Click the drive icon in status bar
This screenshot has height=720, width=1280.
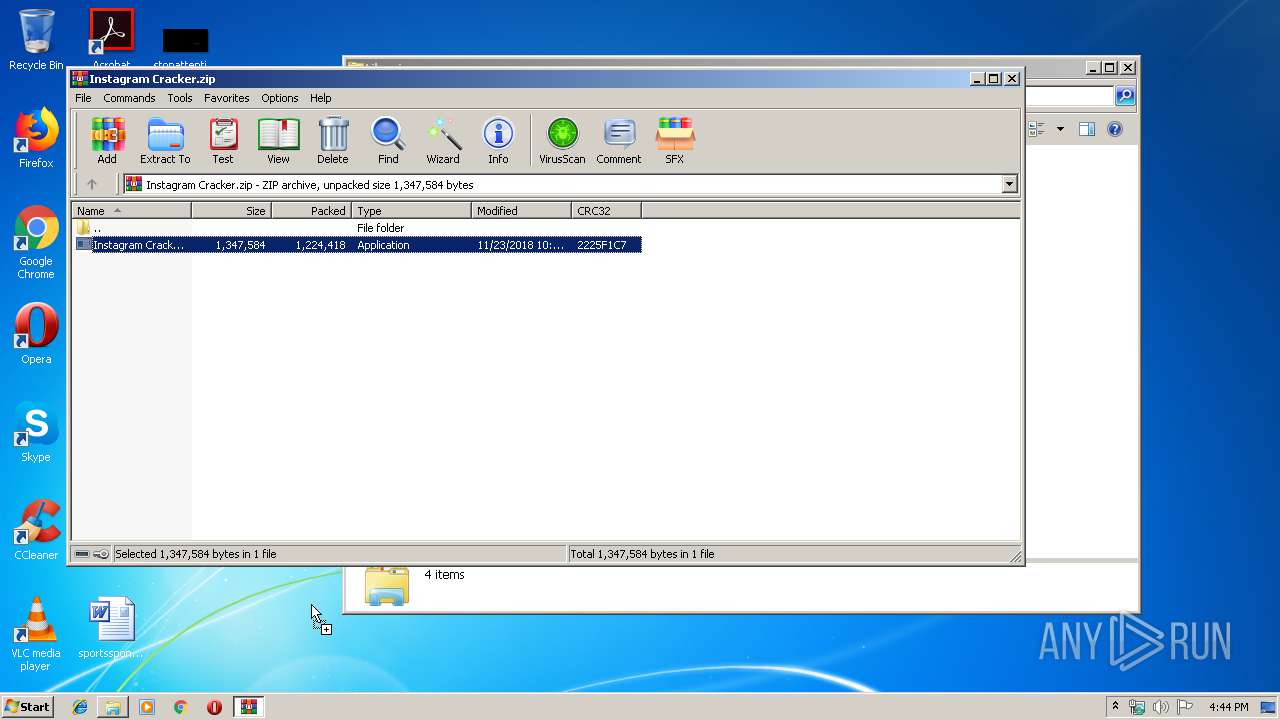pyautogui.click(x=82, y=554)
